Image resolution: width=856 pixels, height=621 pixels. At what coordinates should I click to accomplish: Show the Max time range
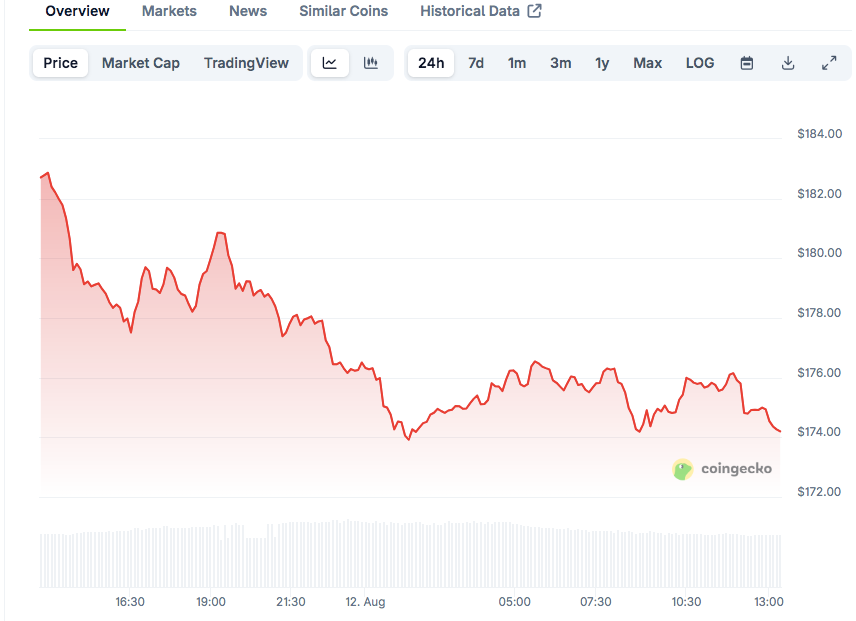[x=647, y=63]
